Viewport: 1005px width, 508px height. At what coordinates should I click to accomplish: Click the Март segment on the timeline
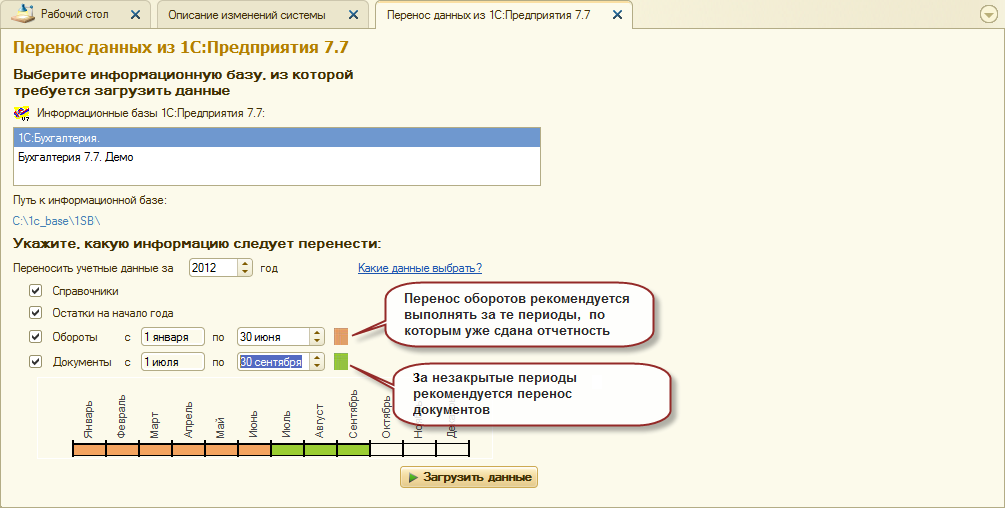(156, 448)
